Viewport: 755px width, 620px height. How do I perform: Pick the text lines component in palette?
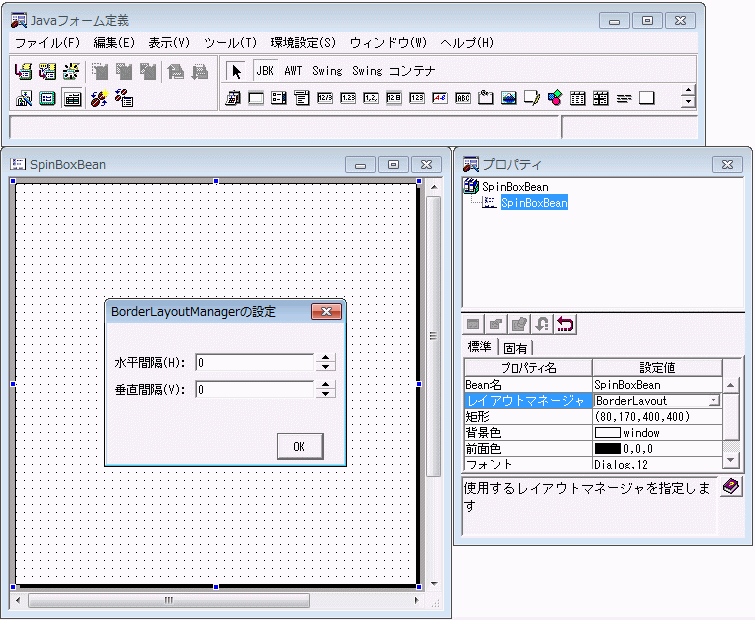pos(624,99)
